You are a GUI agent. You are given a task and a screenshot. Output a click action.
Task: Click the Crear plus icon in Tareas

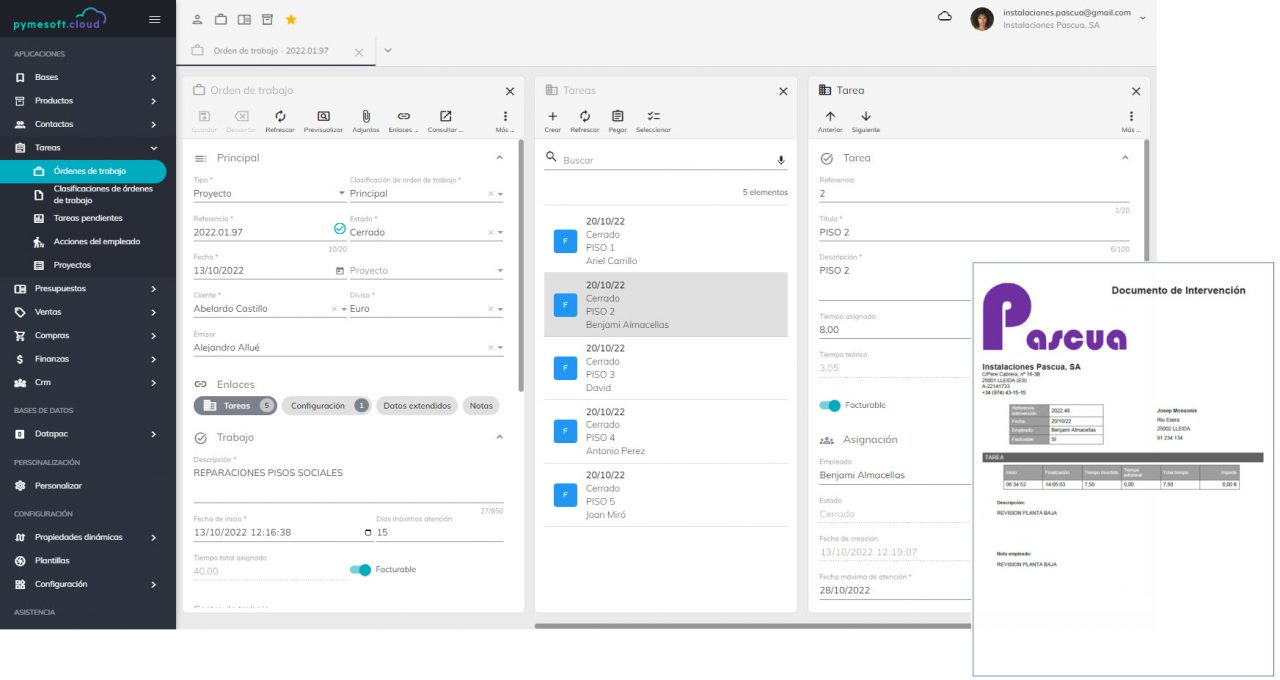(x=552, y=117)
